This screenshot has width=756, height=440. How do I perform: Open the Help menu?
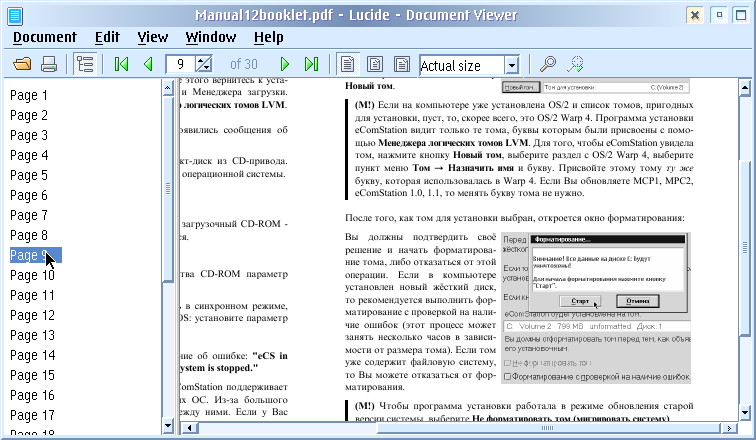pyautogui.click(x=269, y=37)
